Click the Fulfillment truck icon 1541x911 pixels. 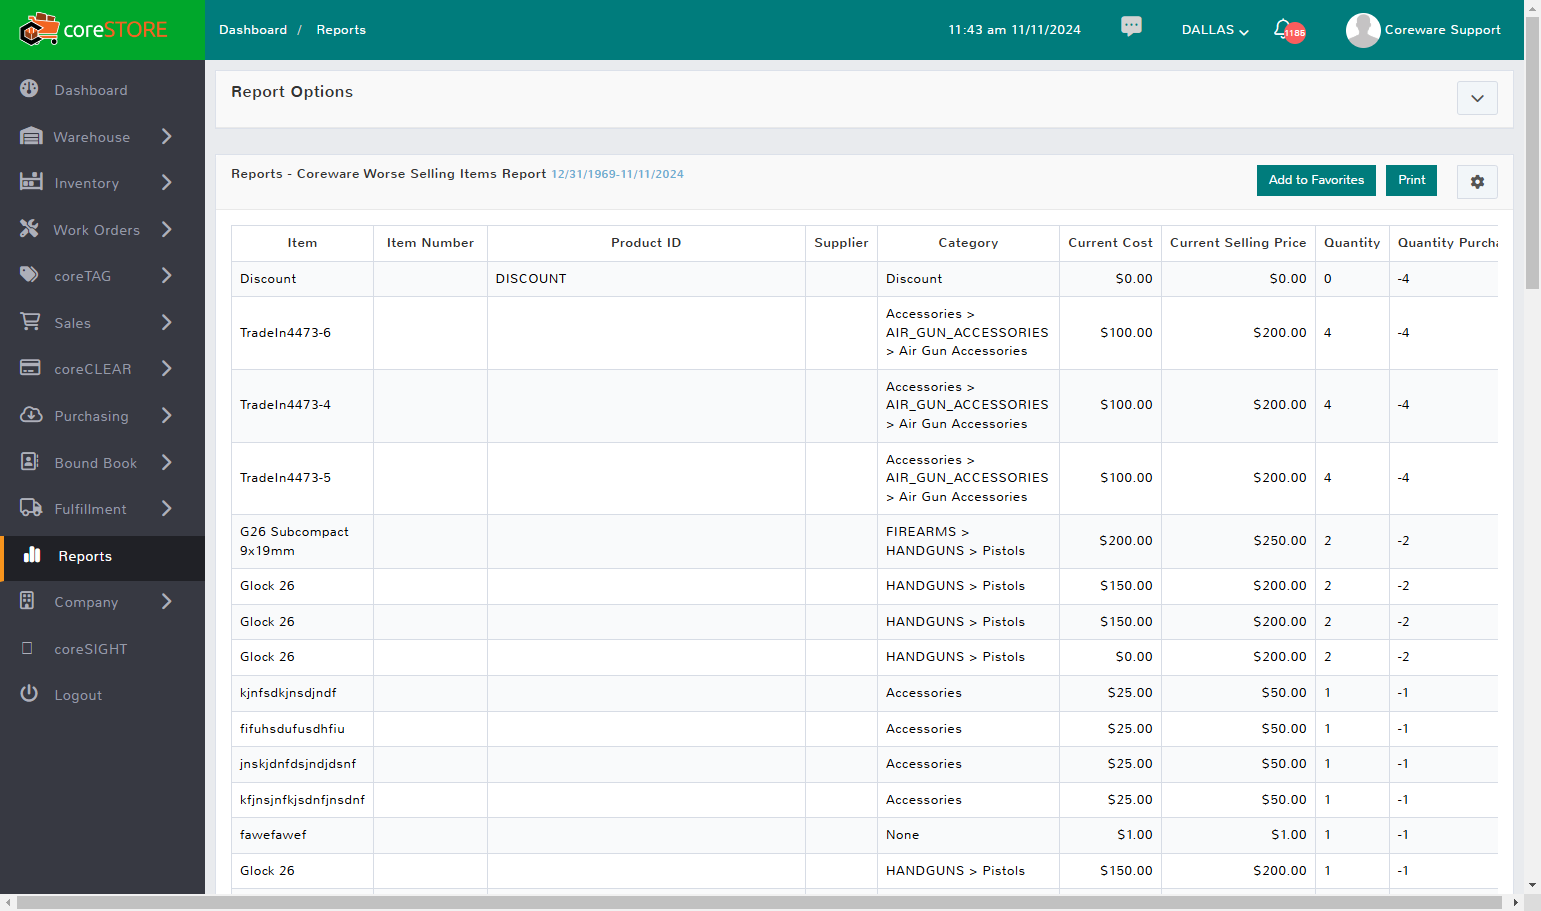31,508
